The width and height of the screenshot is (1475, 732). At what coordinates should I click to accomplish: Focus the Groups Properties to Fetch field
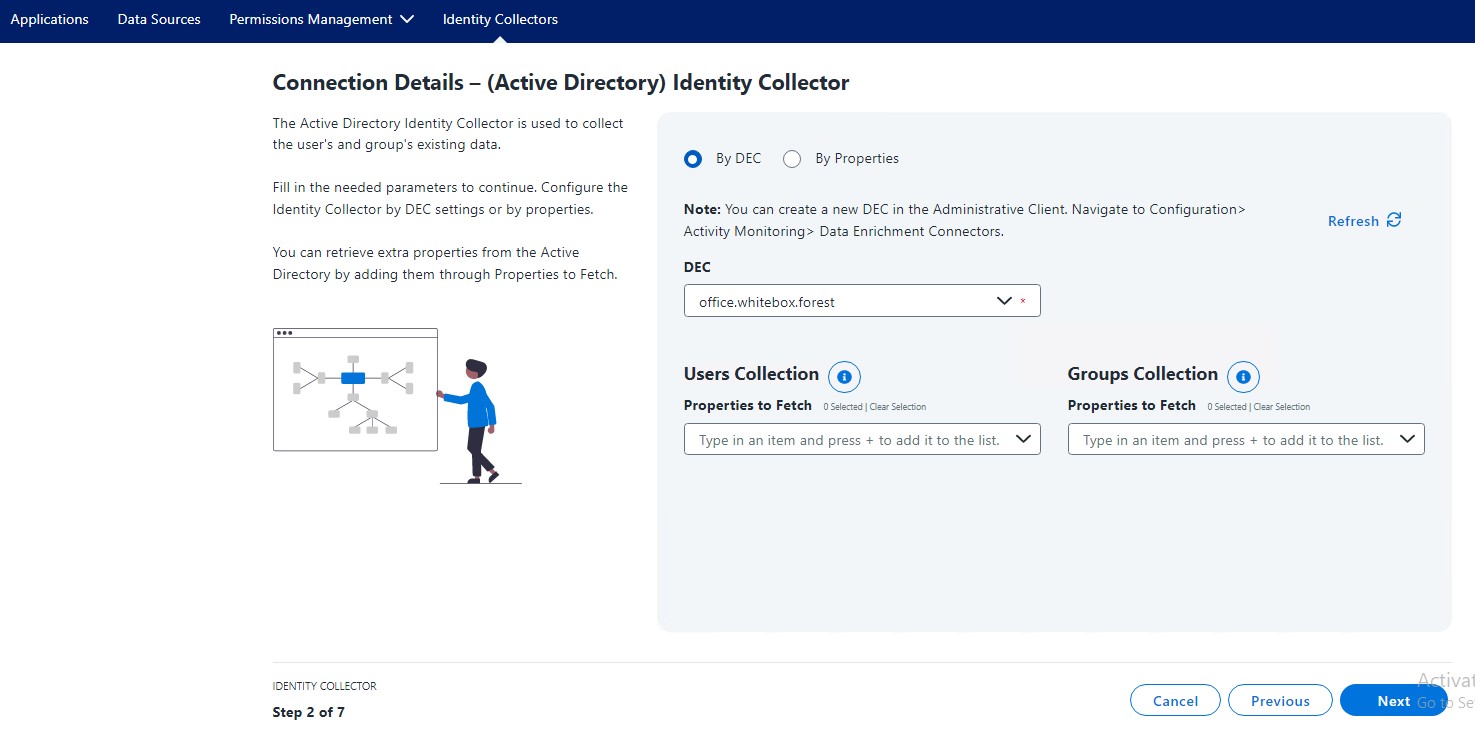pos(1232,440)
